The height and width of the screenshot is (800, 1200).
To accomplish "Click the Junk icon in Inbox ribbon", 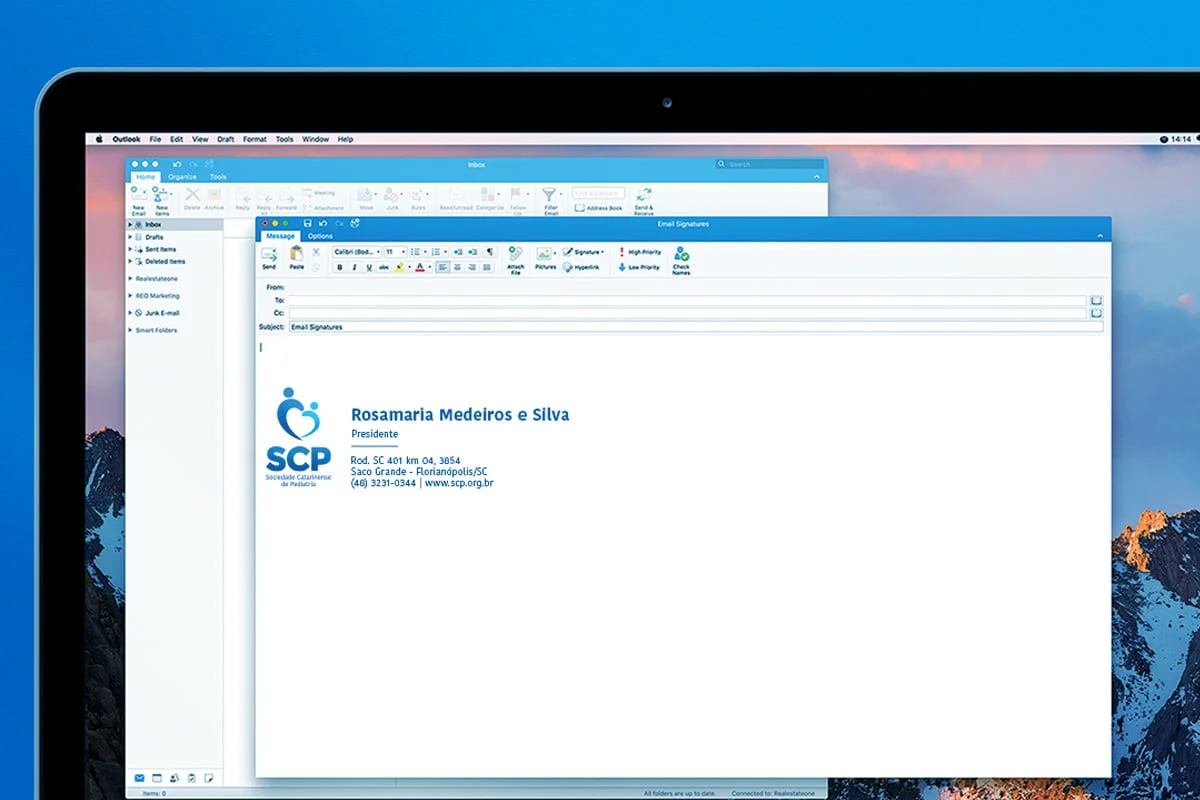I will click(392, 195).
